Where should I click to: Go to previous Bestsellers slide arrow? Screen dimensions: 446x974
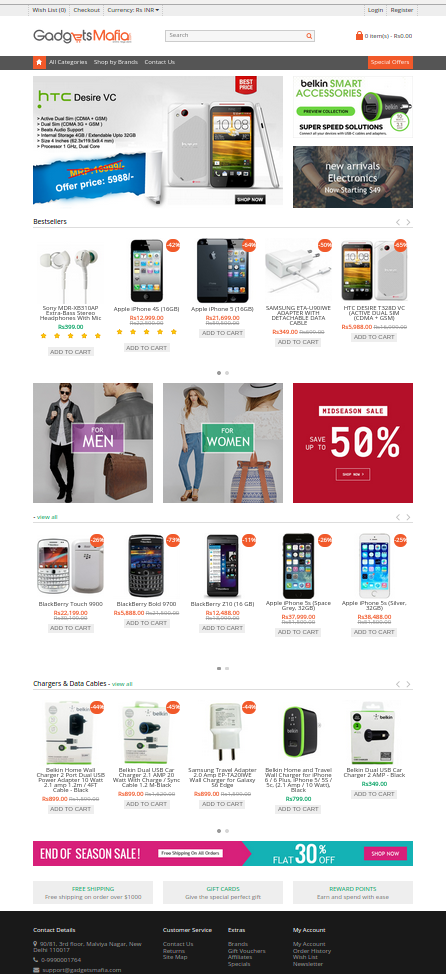(398, 222)
